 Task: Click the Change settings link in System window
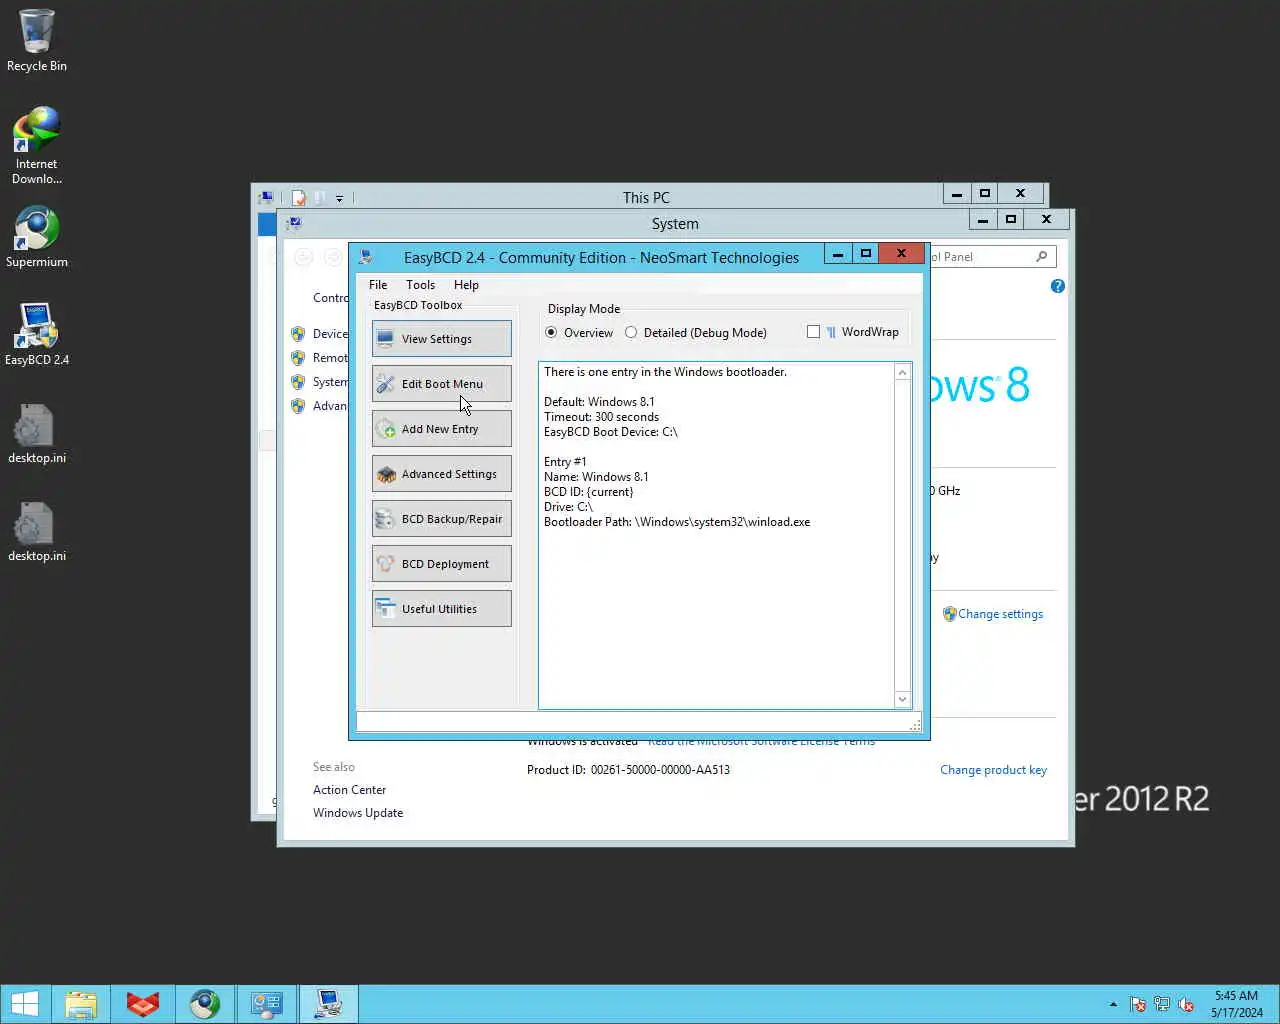click(x=1000, y=614)
